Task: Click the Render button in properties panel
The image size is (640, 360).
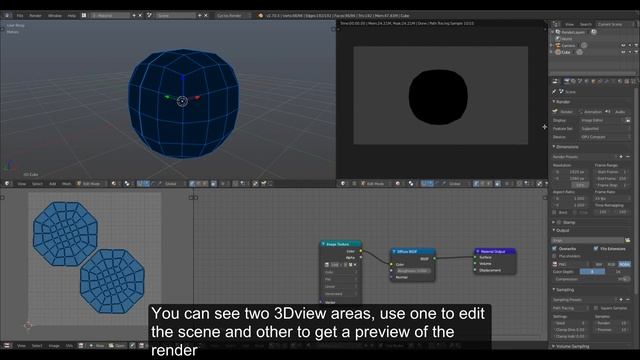Action: 563,112
